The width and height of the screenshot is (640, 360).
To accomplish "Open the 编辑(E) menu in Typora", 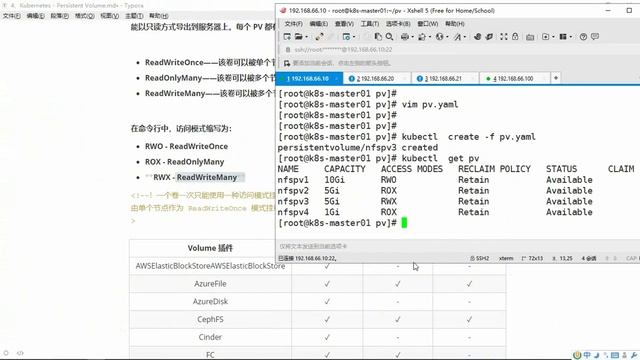I will (x=36, y=16).
